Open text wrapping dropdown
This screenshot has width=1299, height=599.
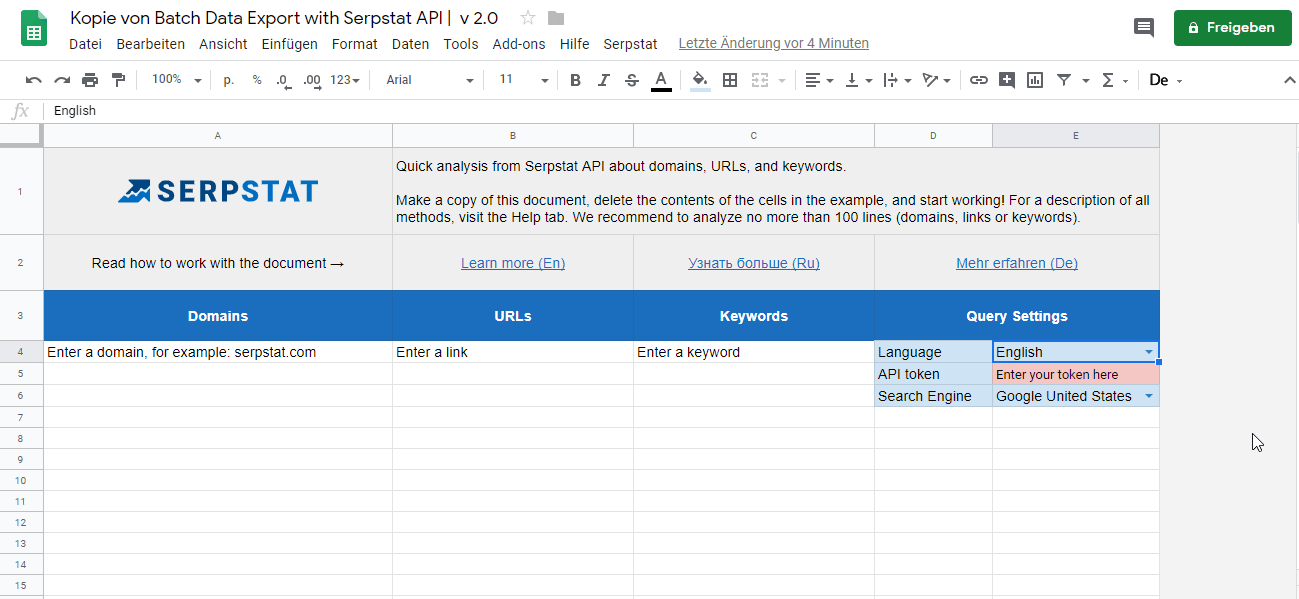click(897, 80)
